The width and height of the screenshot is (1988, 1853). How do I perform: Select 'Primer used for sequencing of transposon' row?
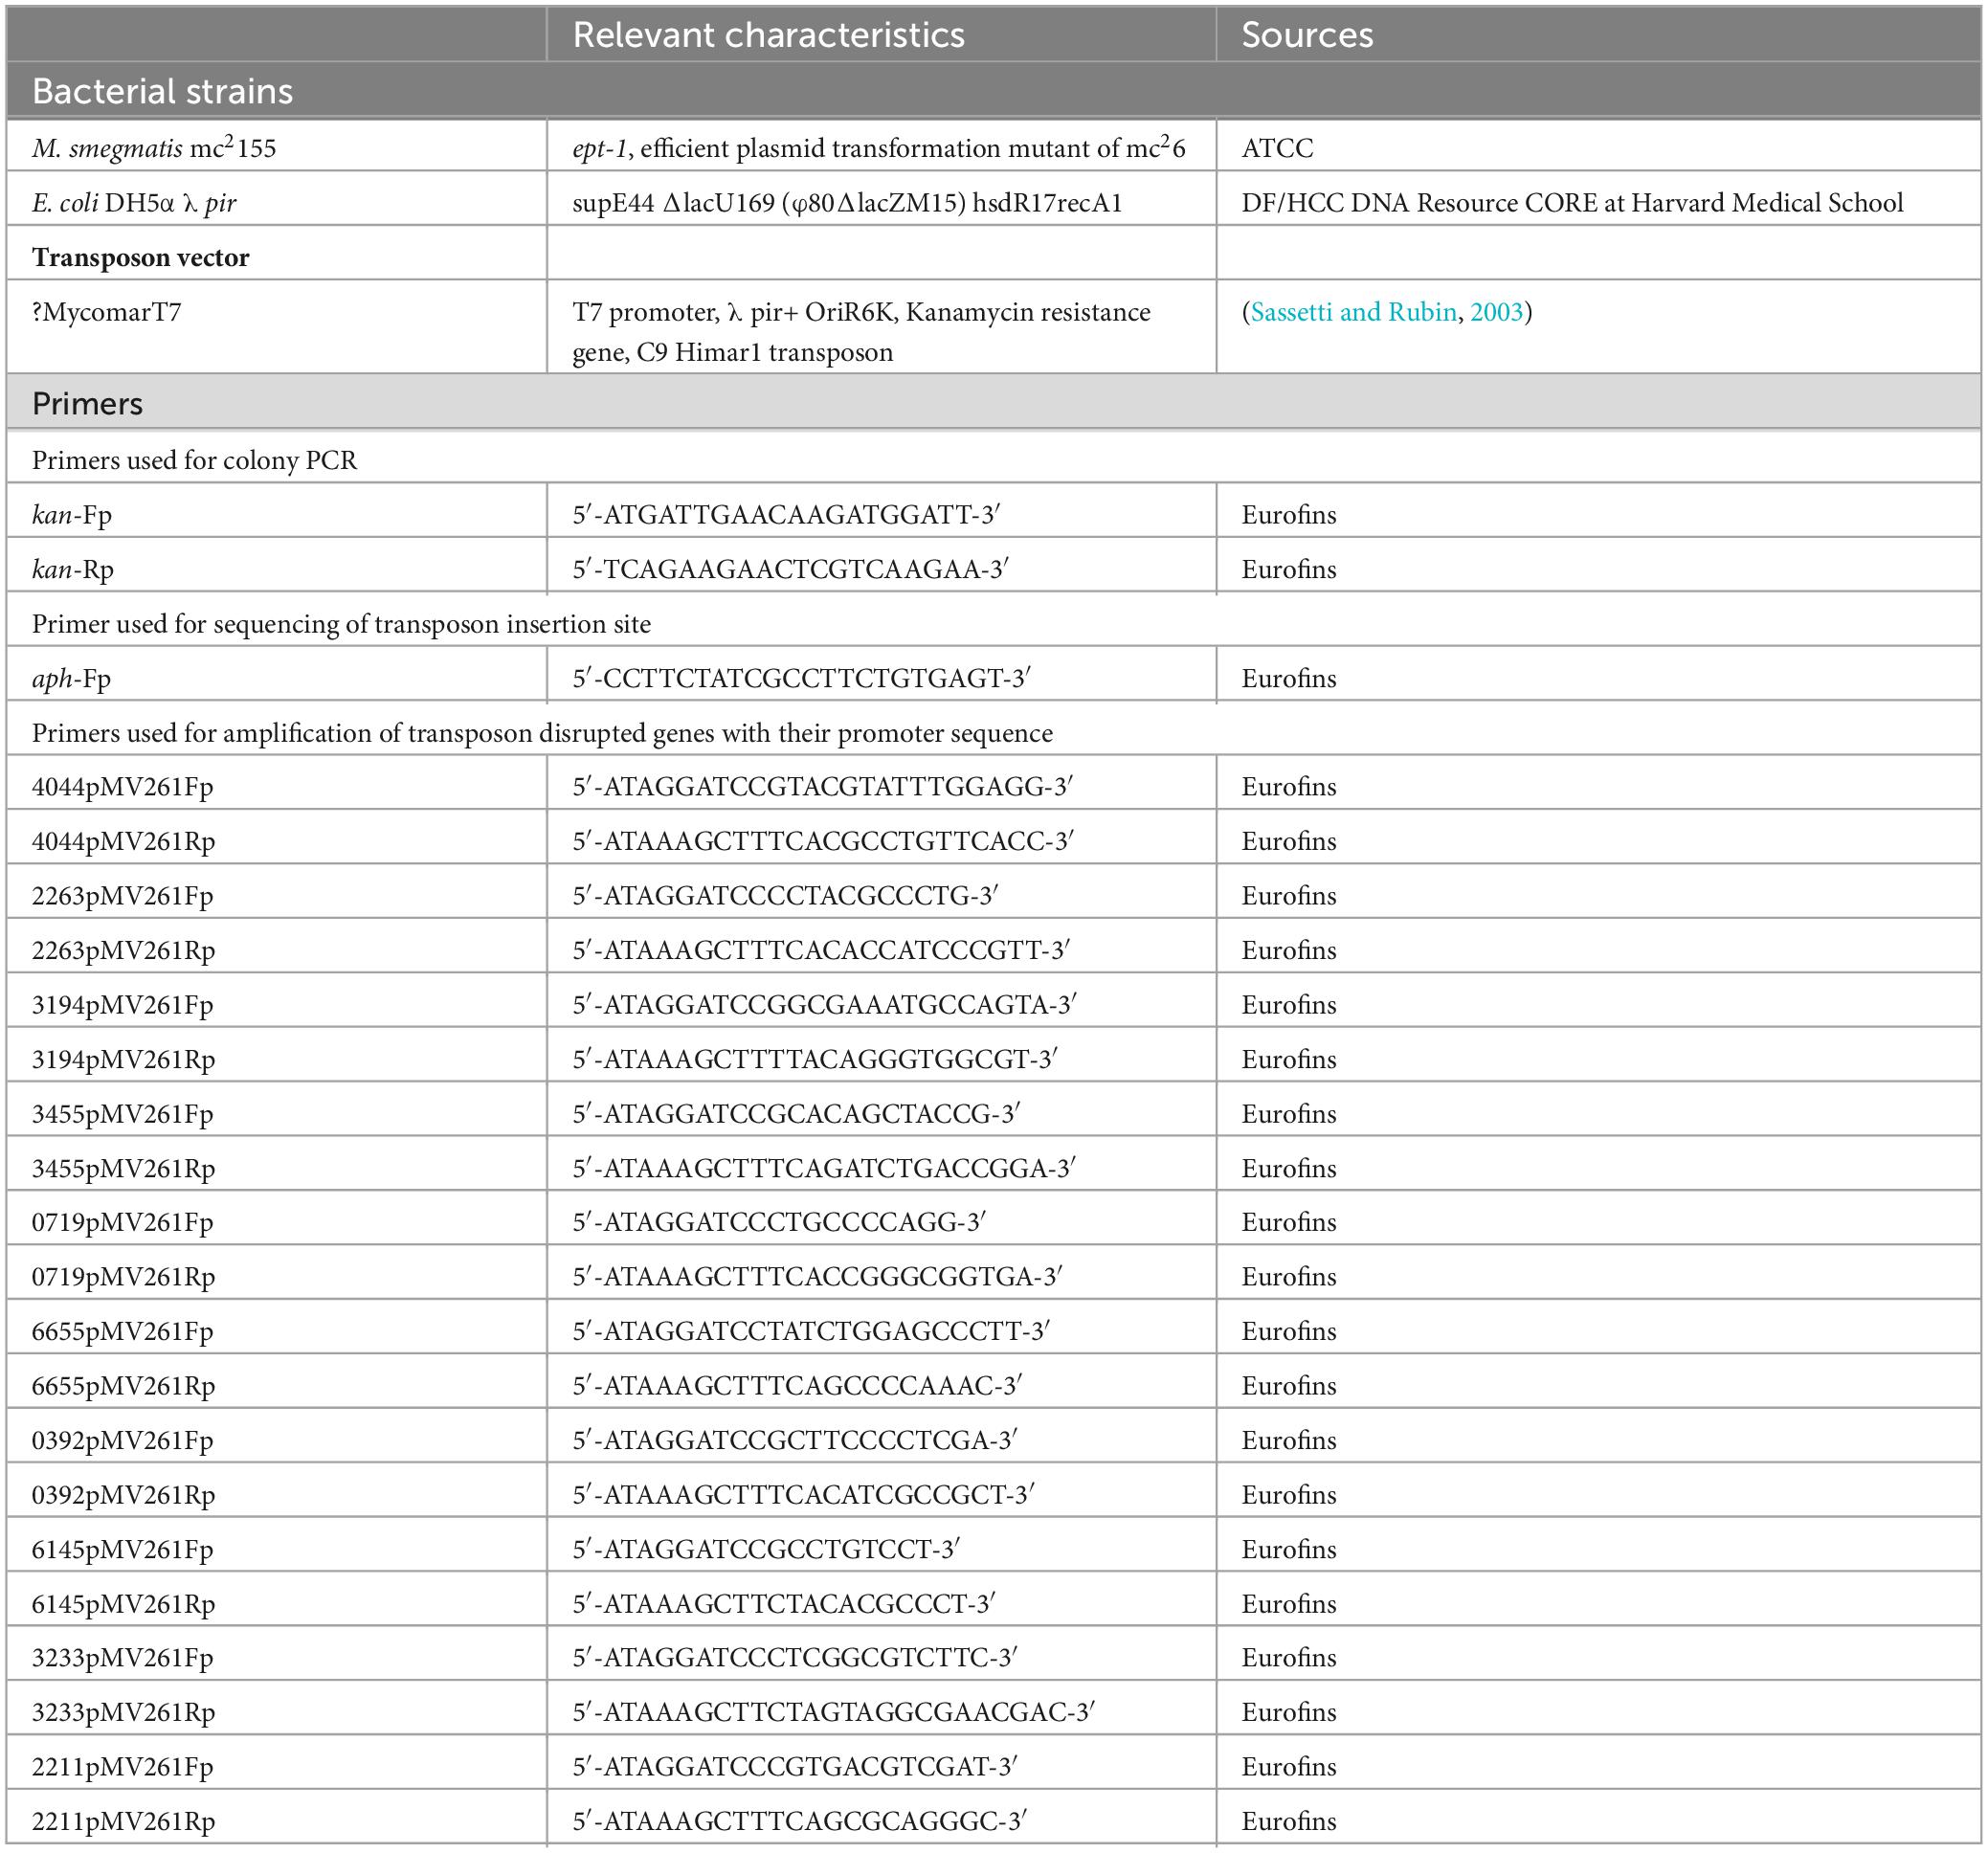pos(341,624)
